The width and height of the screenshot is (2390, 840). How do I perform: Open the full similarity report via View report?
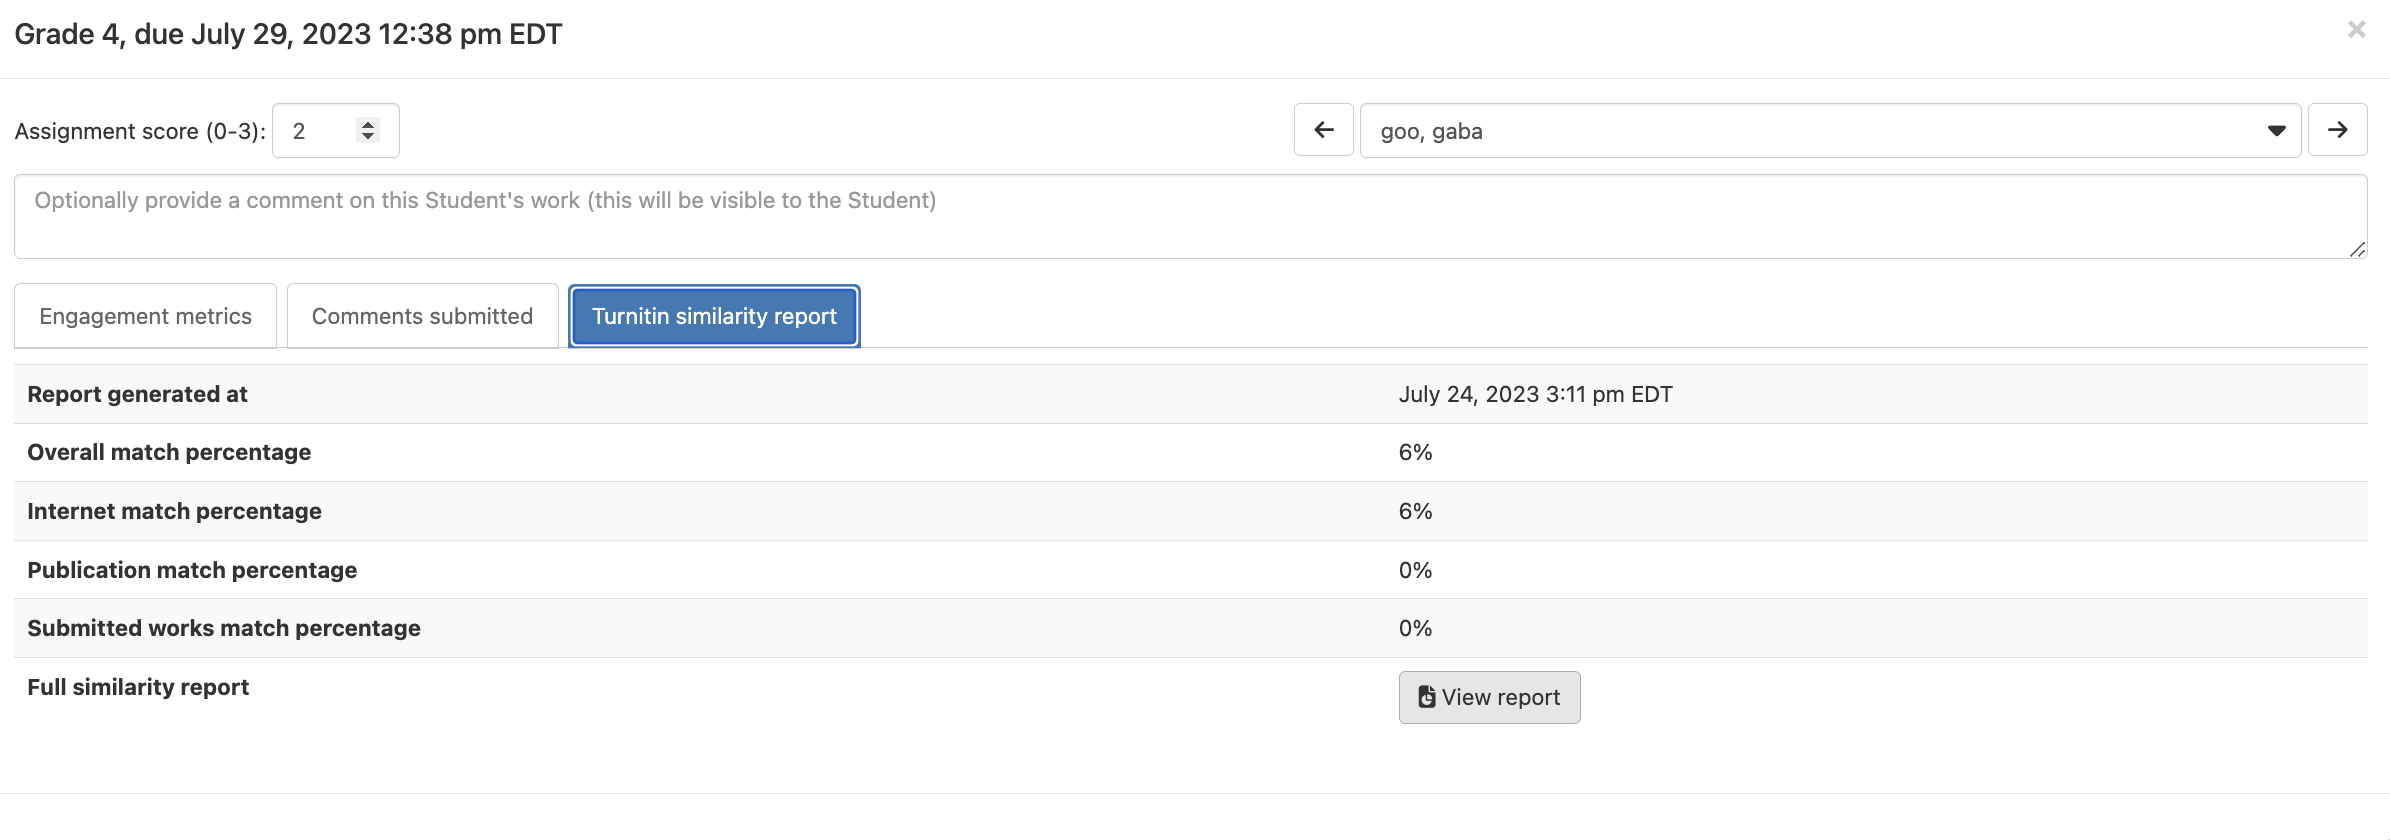click(x=1489, y=697)
